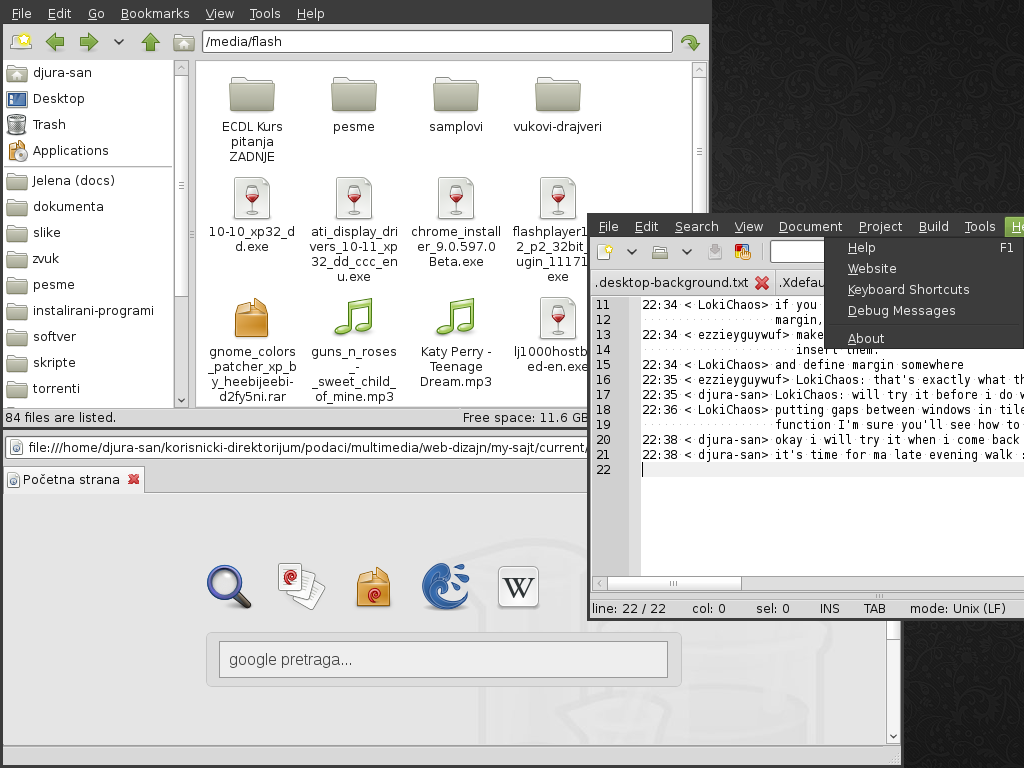1024x768 pixels.
Task: Reload the /media/flash folder view
Action: 689,42
